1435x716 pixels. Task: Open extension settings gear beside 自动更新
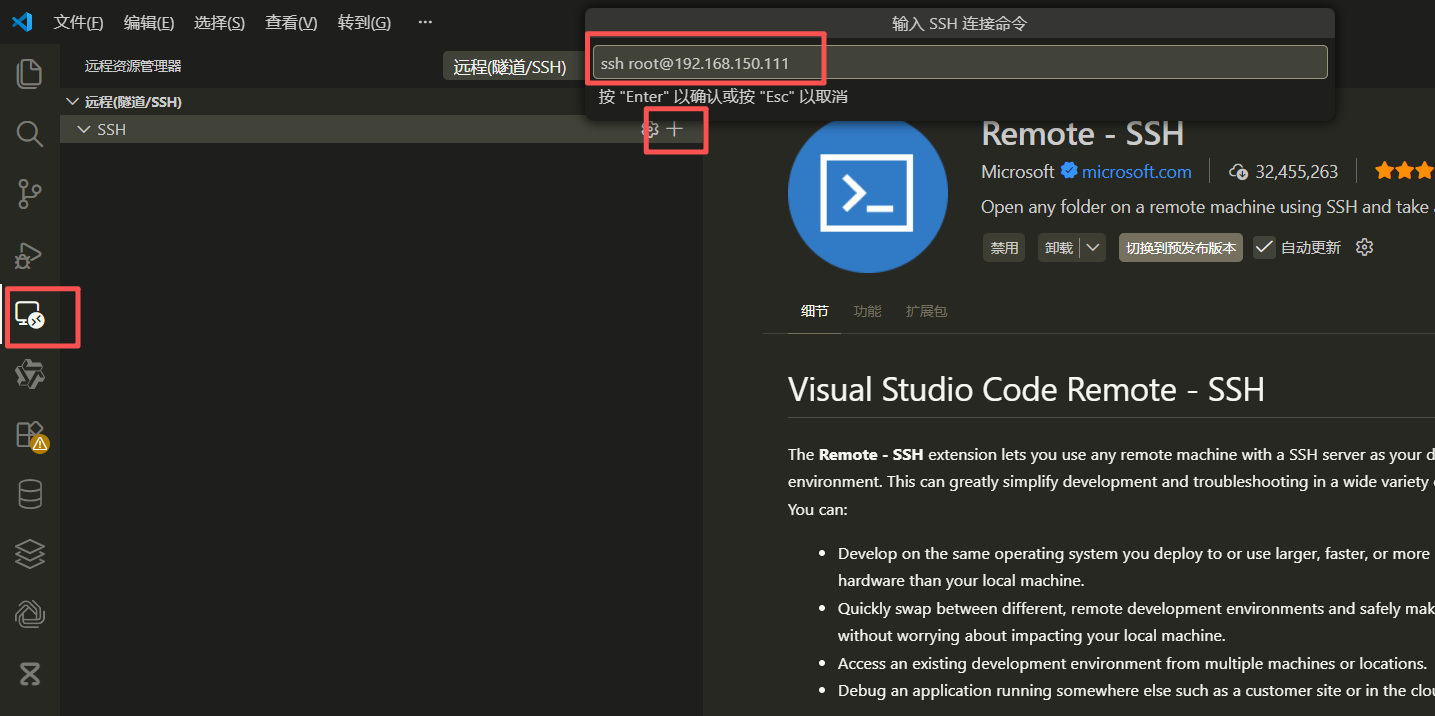(x=1364, y=248)
